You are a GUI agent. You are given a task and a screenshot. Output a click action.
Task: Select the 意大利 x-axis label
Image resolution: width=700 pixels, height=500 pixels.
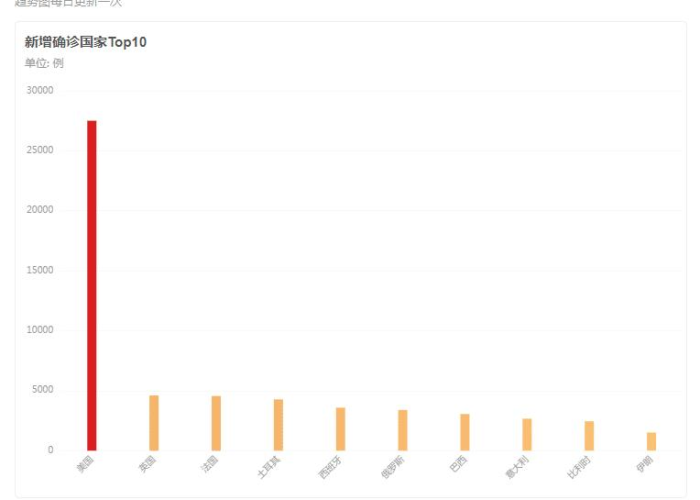click(x=517, y=467)
